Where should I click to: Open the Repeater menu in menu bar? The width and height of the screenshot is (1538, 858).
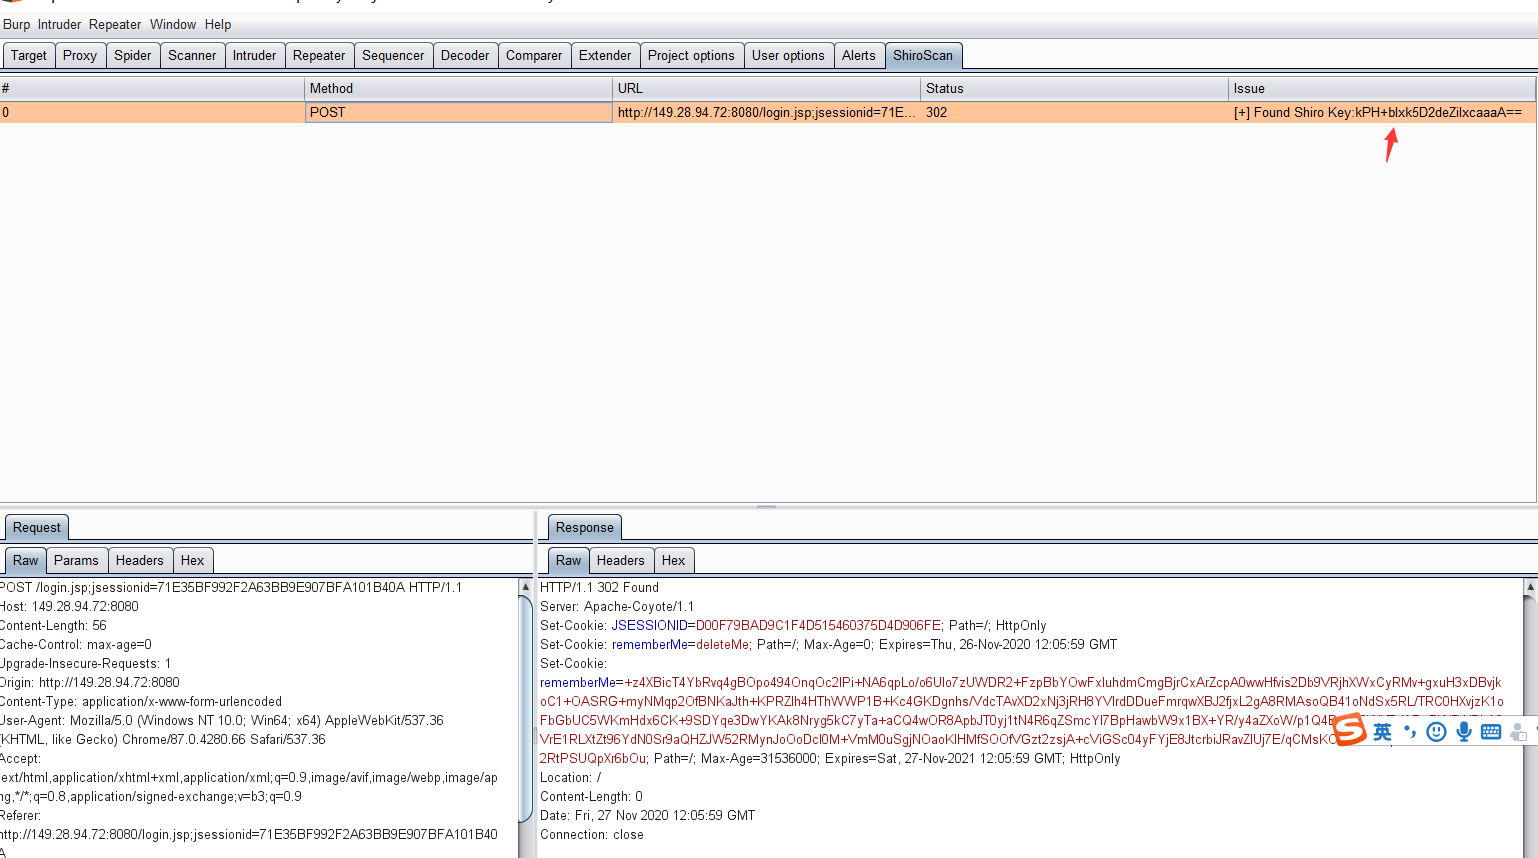(x=115, y=24)
